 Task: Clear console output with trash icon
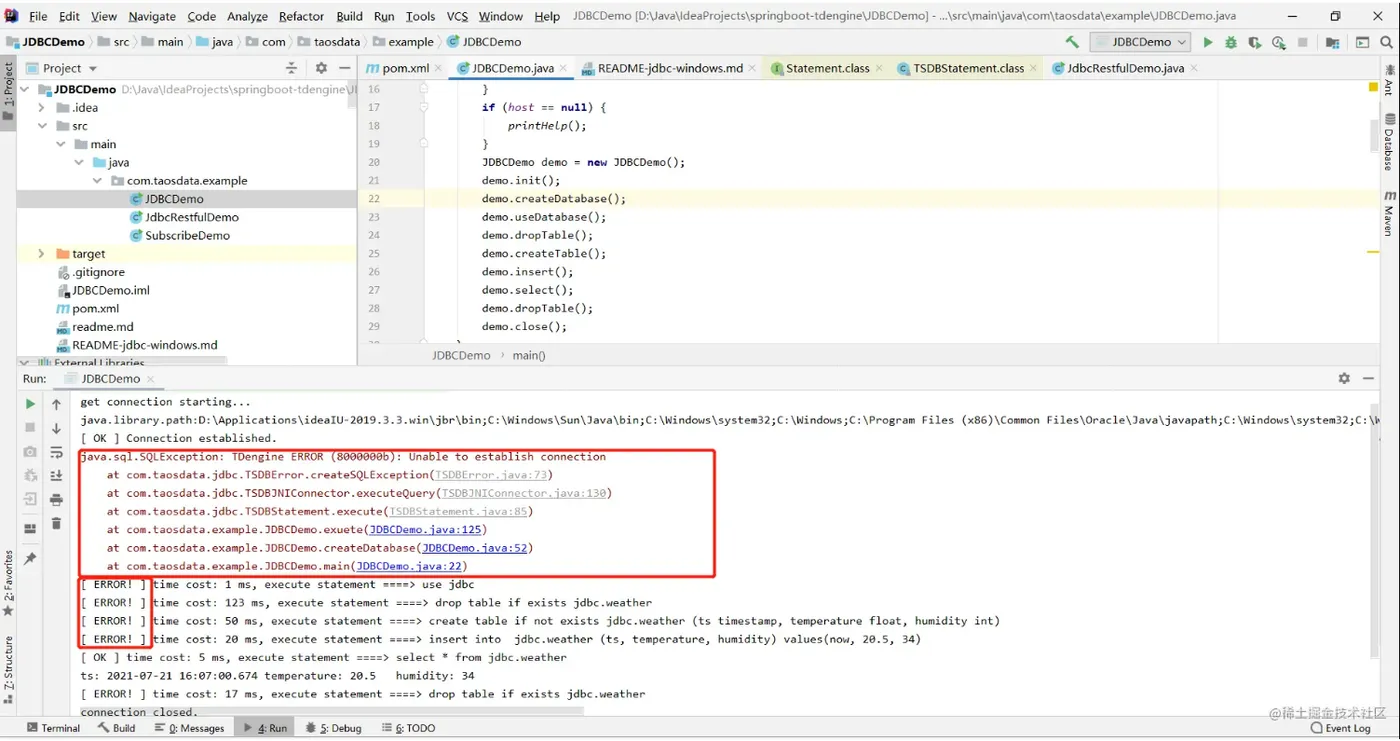click(x=56, y=524)
